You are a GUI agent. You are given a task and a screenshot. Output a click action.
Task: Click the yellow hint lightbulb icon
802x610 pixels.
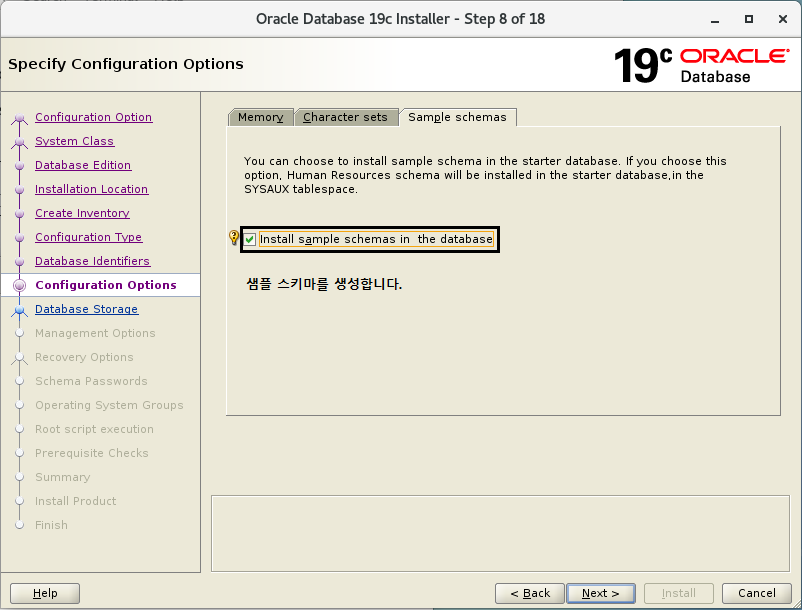click(x=234, y=237)
